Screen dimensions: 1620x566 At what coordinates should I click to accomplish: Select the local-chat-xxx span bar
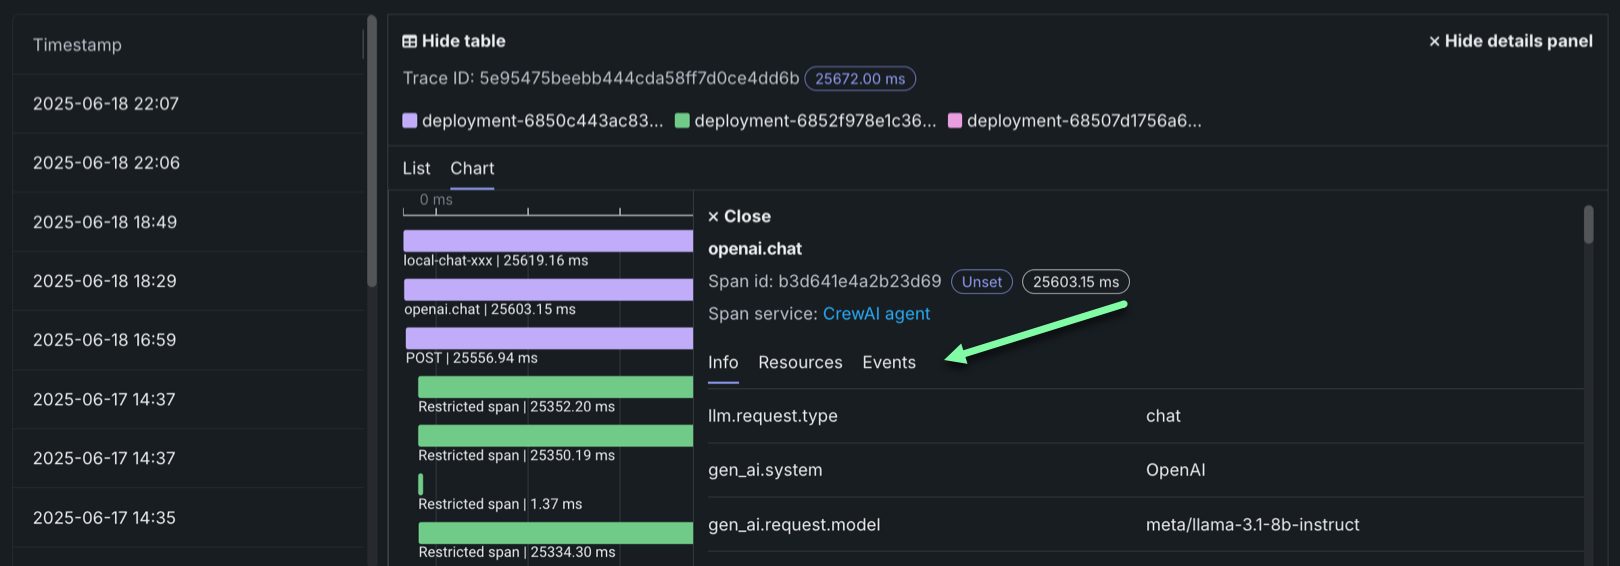point(547,241)
